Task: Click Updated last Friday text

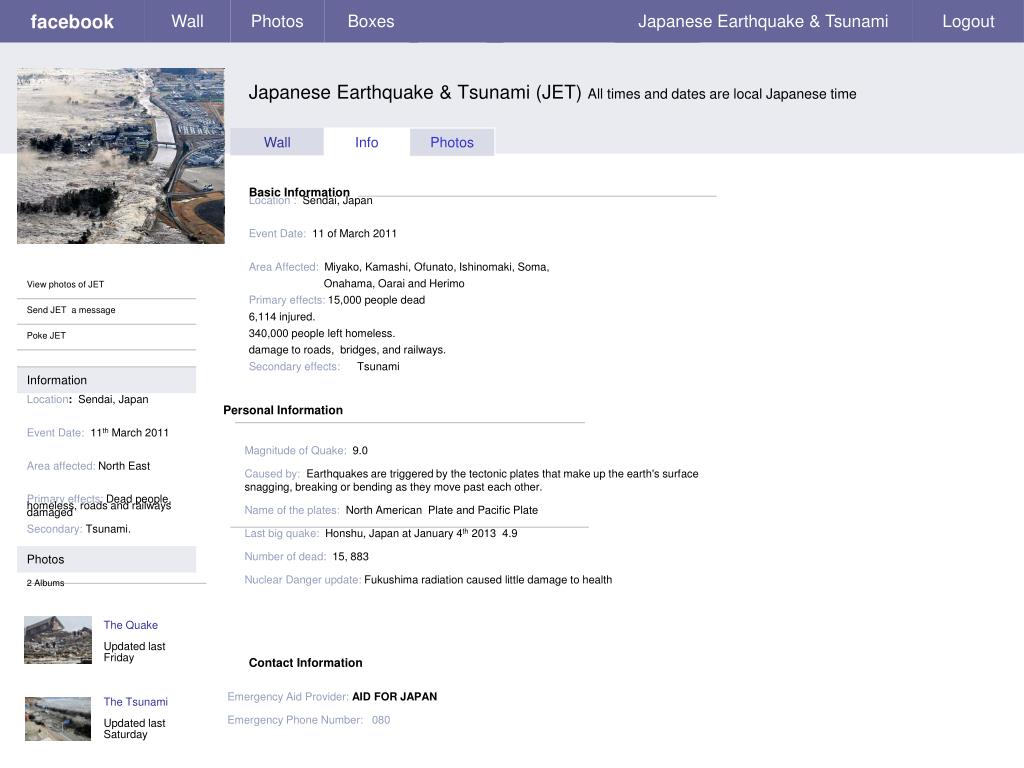Action: 135,652
